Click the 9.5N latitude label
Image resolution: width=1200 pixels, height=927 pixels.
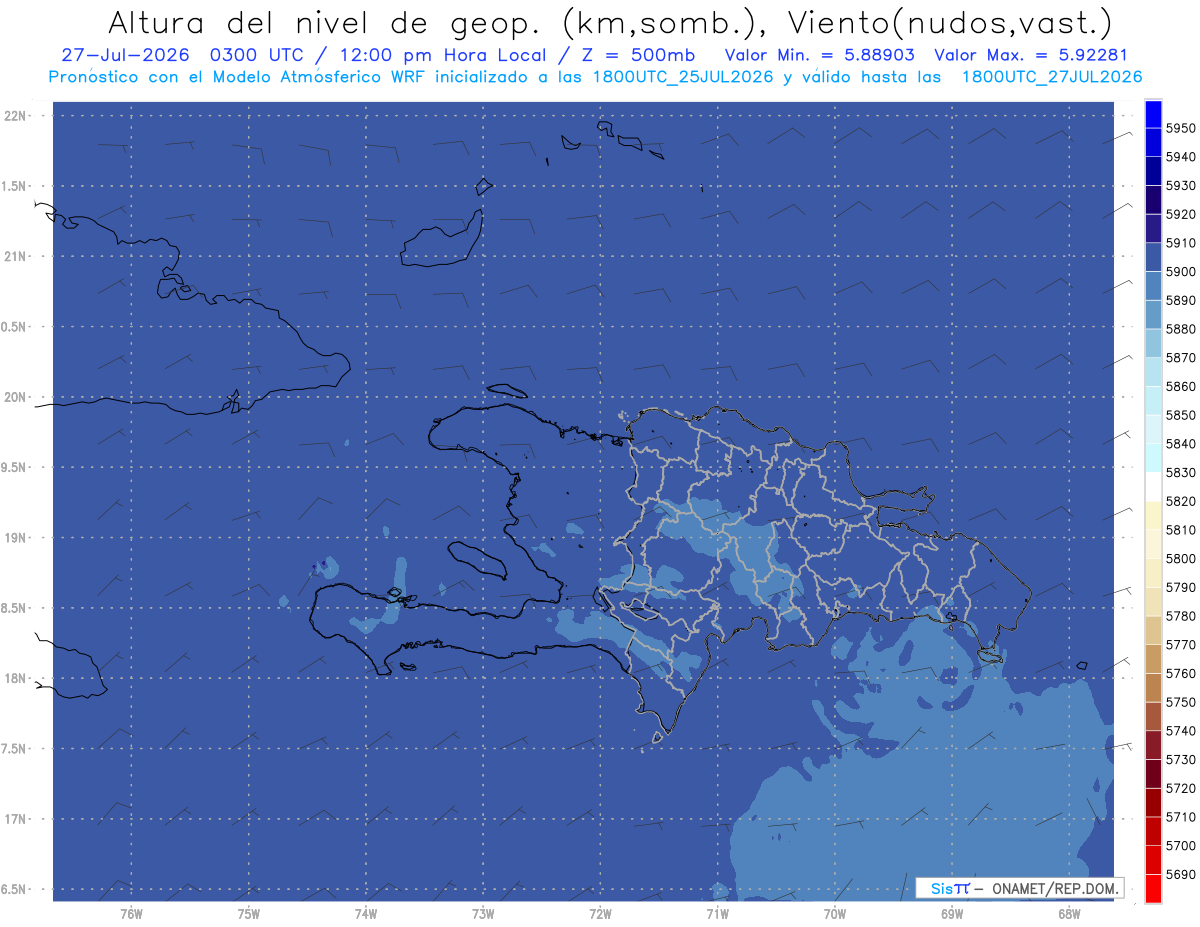click(x=14, y=468)
